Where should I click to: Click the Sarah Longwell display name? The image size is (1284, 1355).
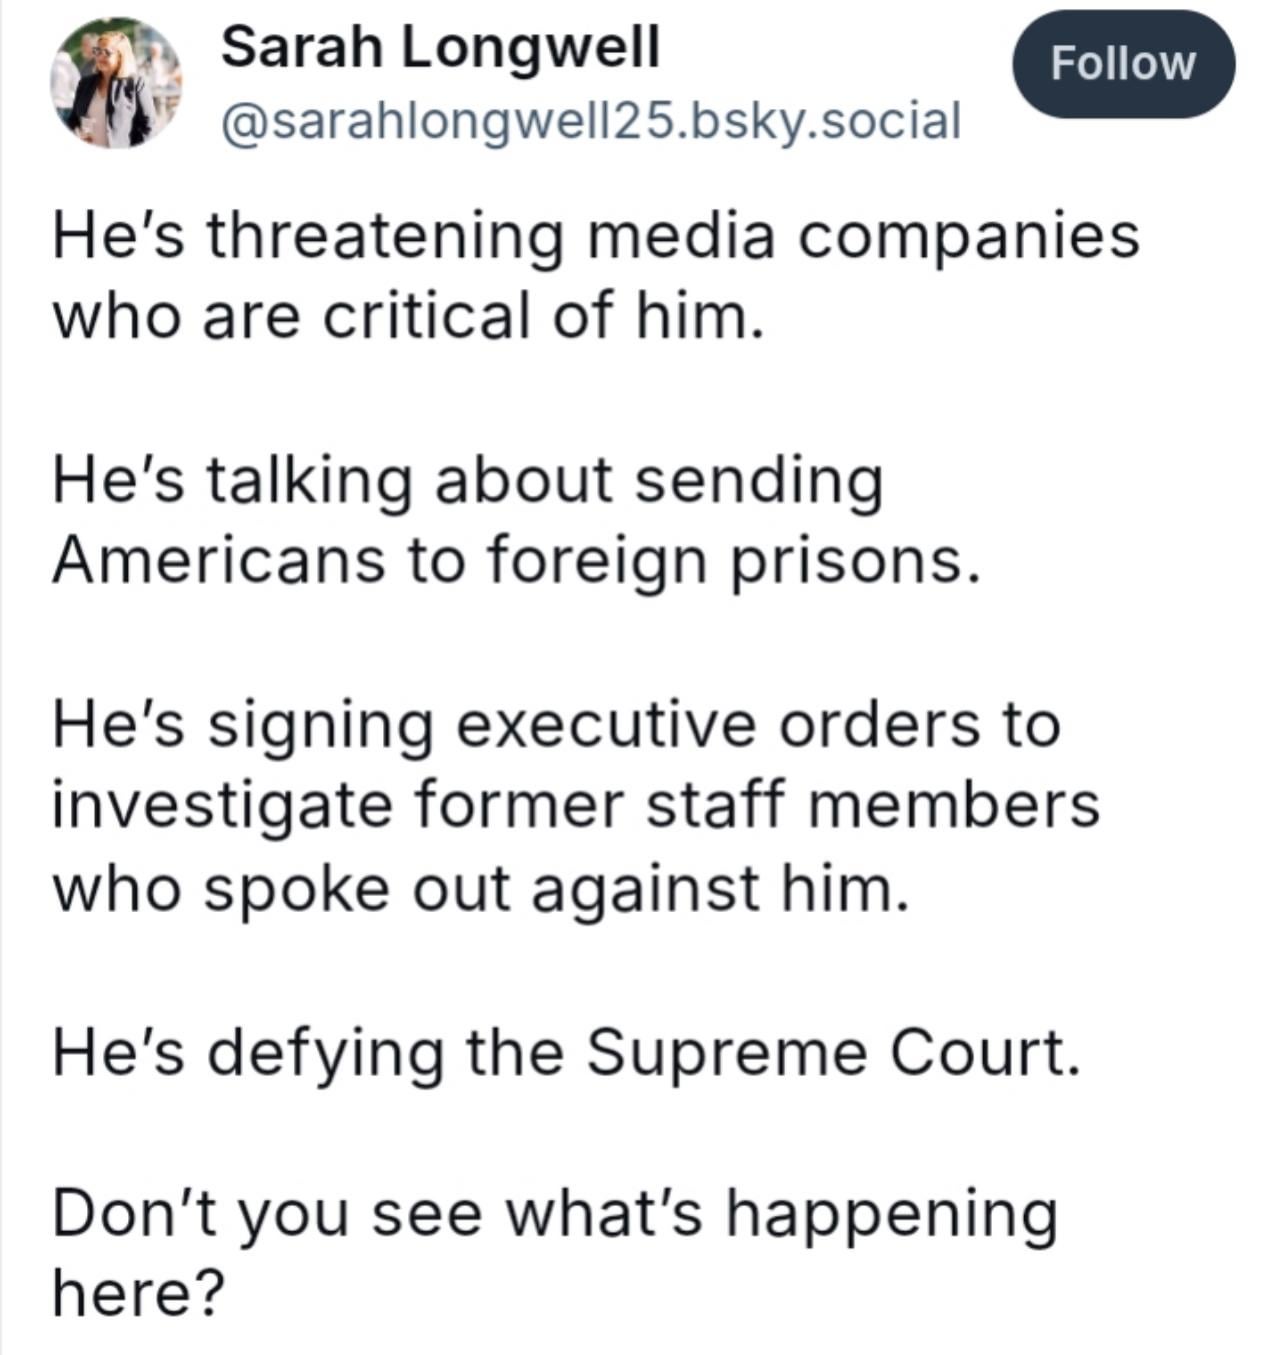pos(440,47)
